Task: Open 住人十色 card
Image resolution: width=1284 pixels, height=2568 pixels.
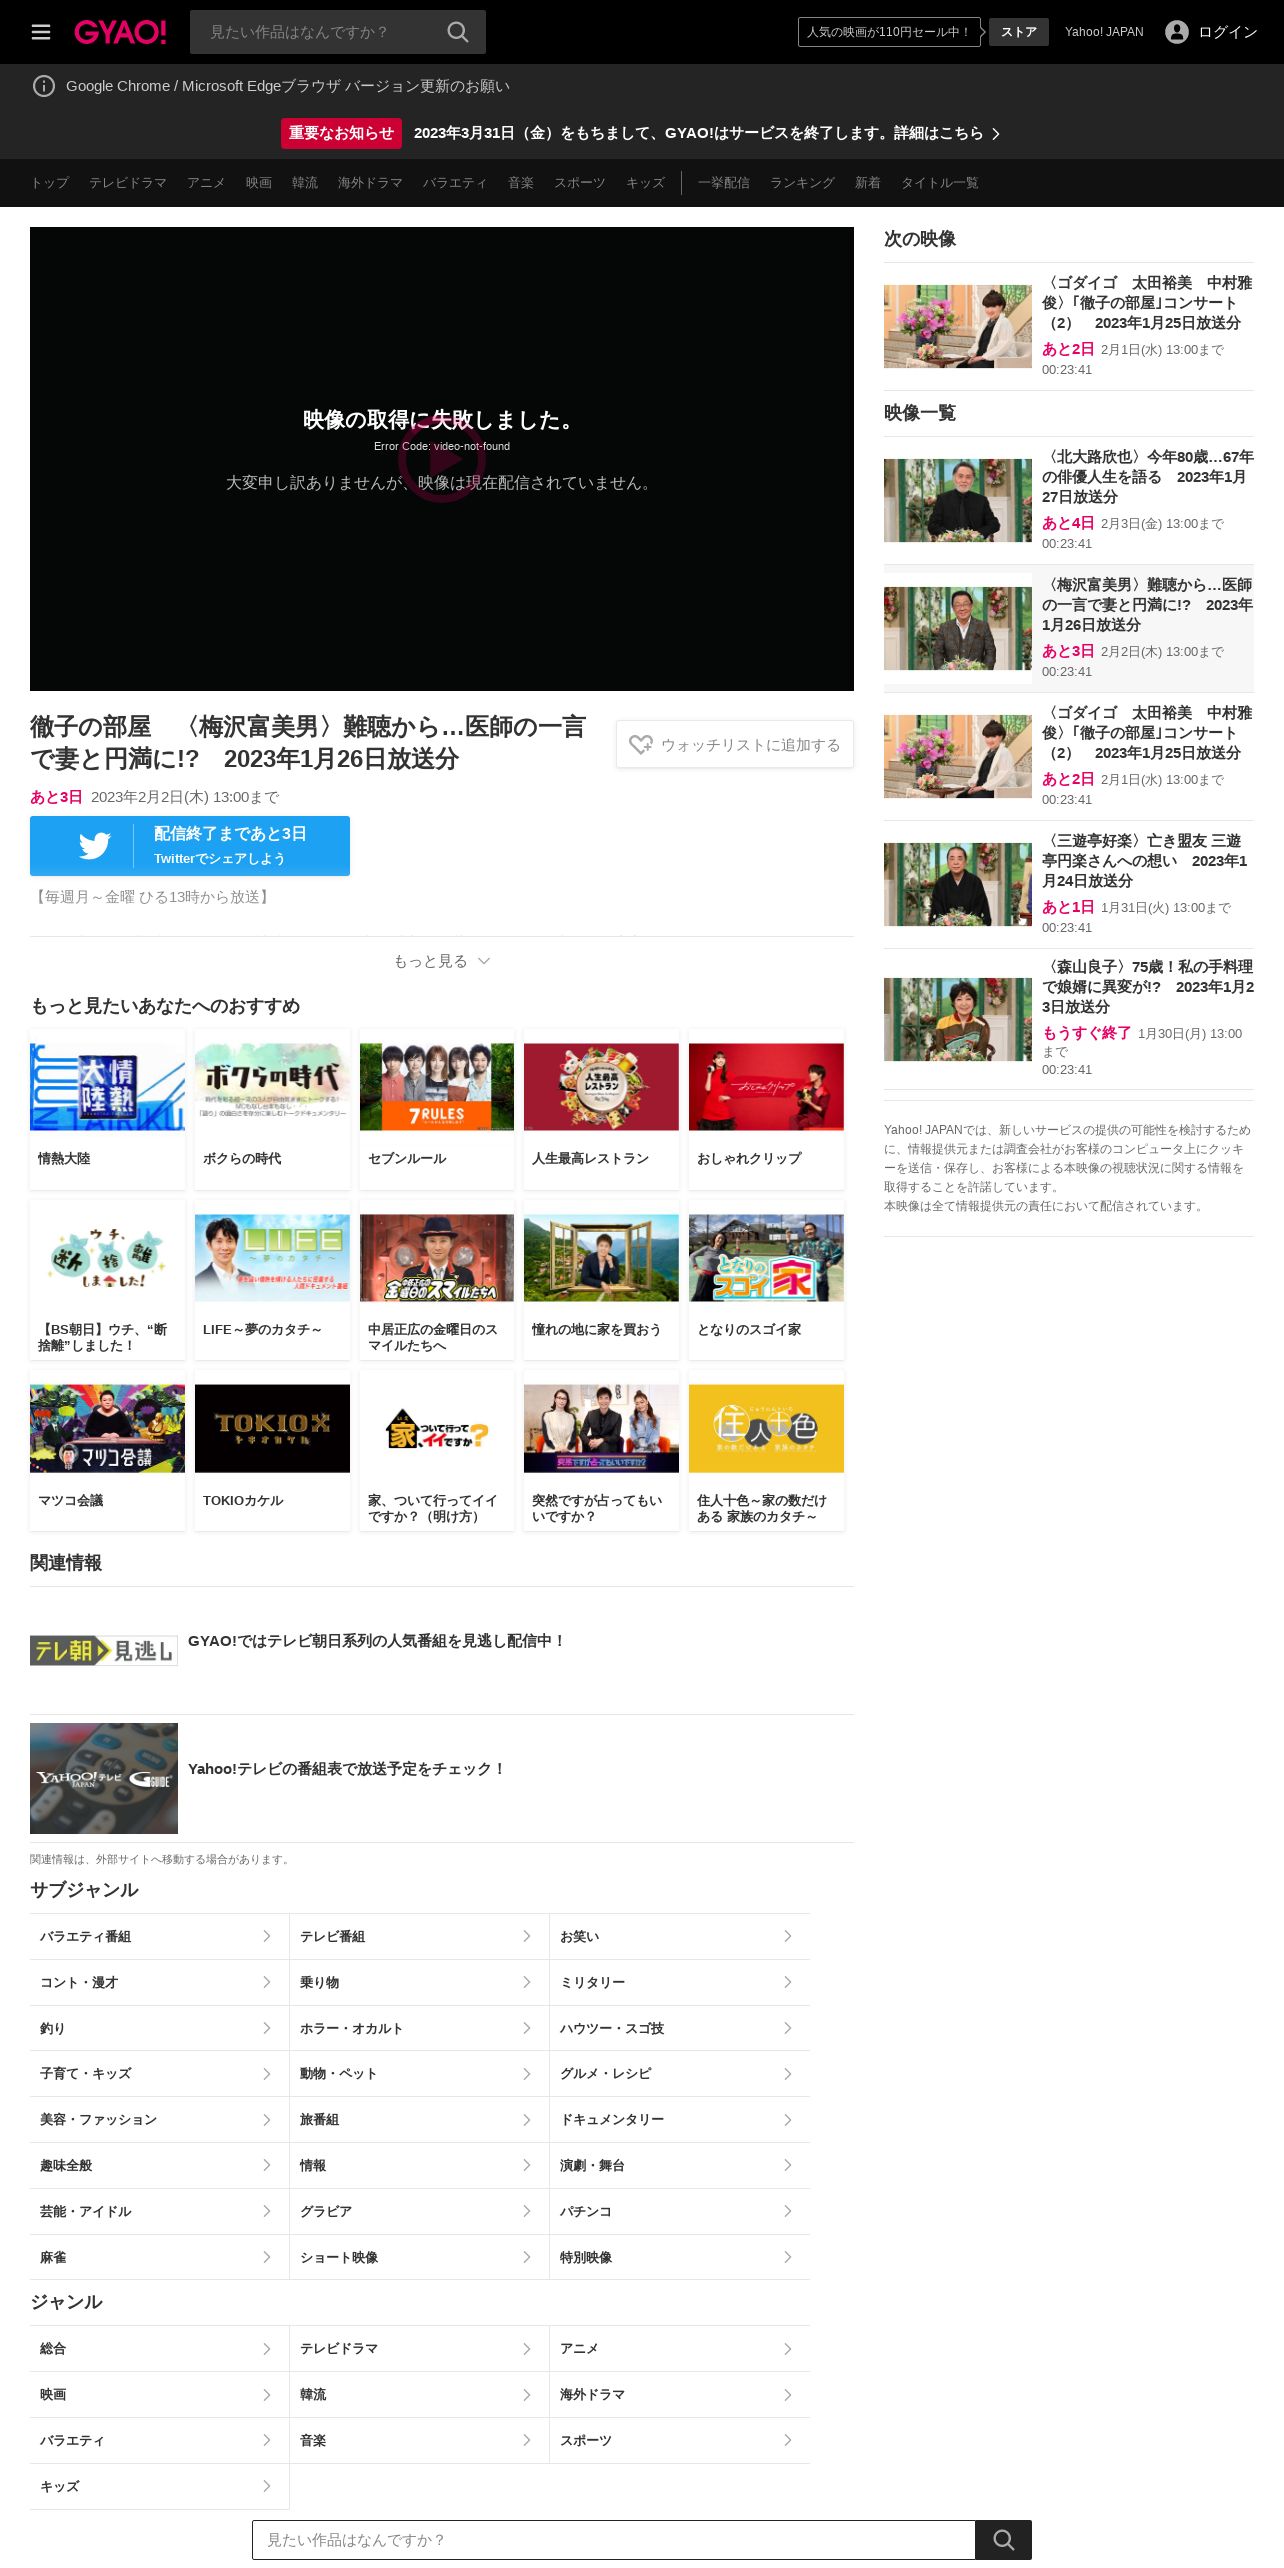Action: pyautogui.click(x=766, y=1450)
